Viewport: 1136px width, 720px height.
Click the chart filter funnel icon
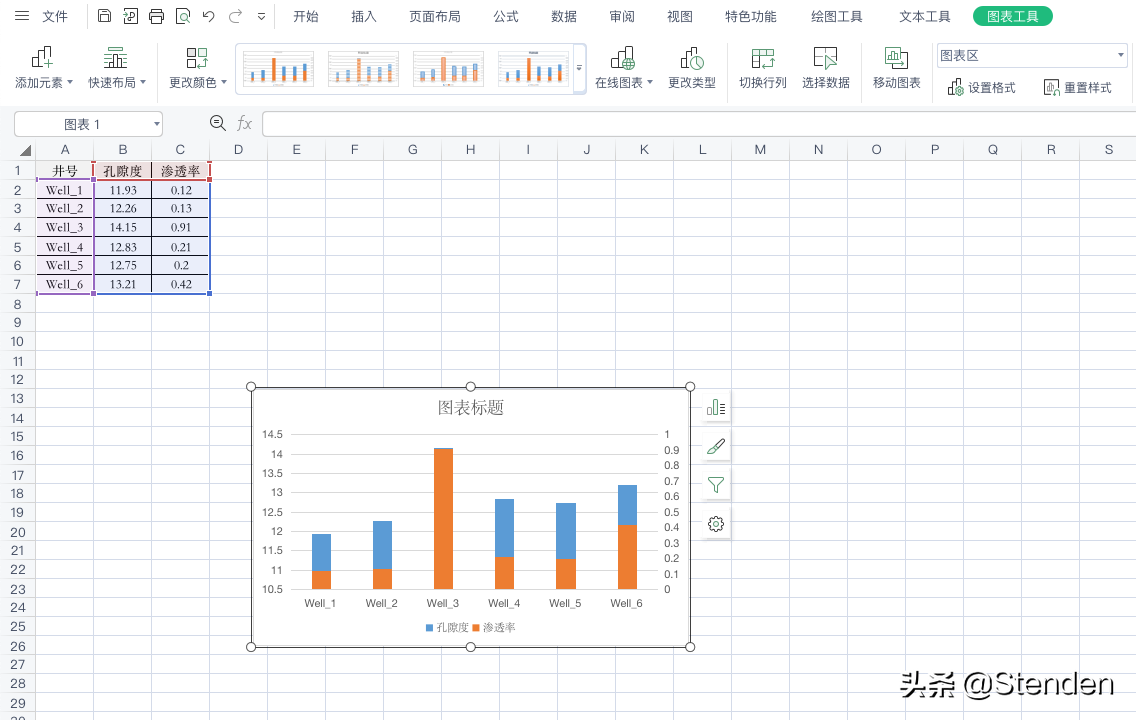(716, 485)
